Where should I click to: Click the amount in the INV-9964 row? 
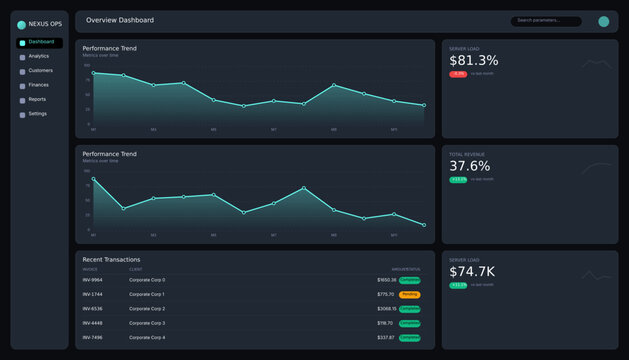coord(387,280)
